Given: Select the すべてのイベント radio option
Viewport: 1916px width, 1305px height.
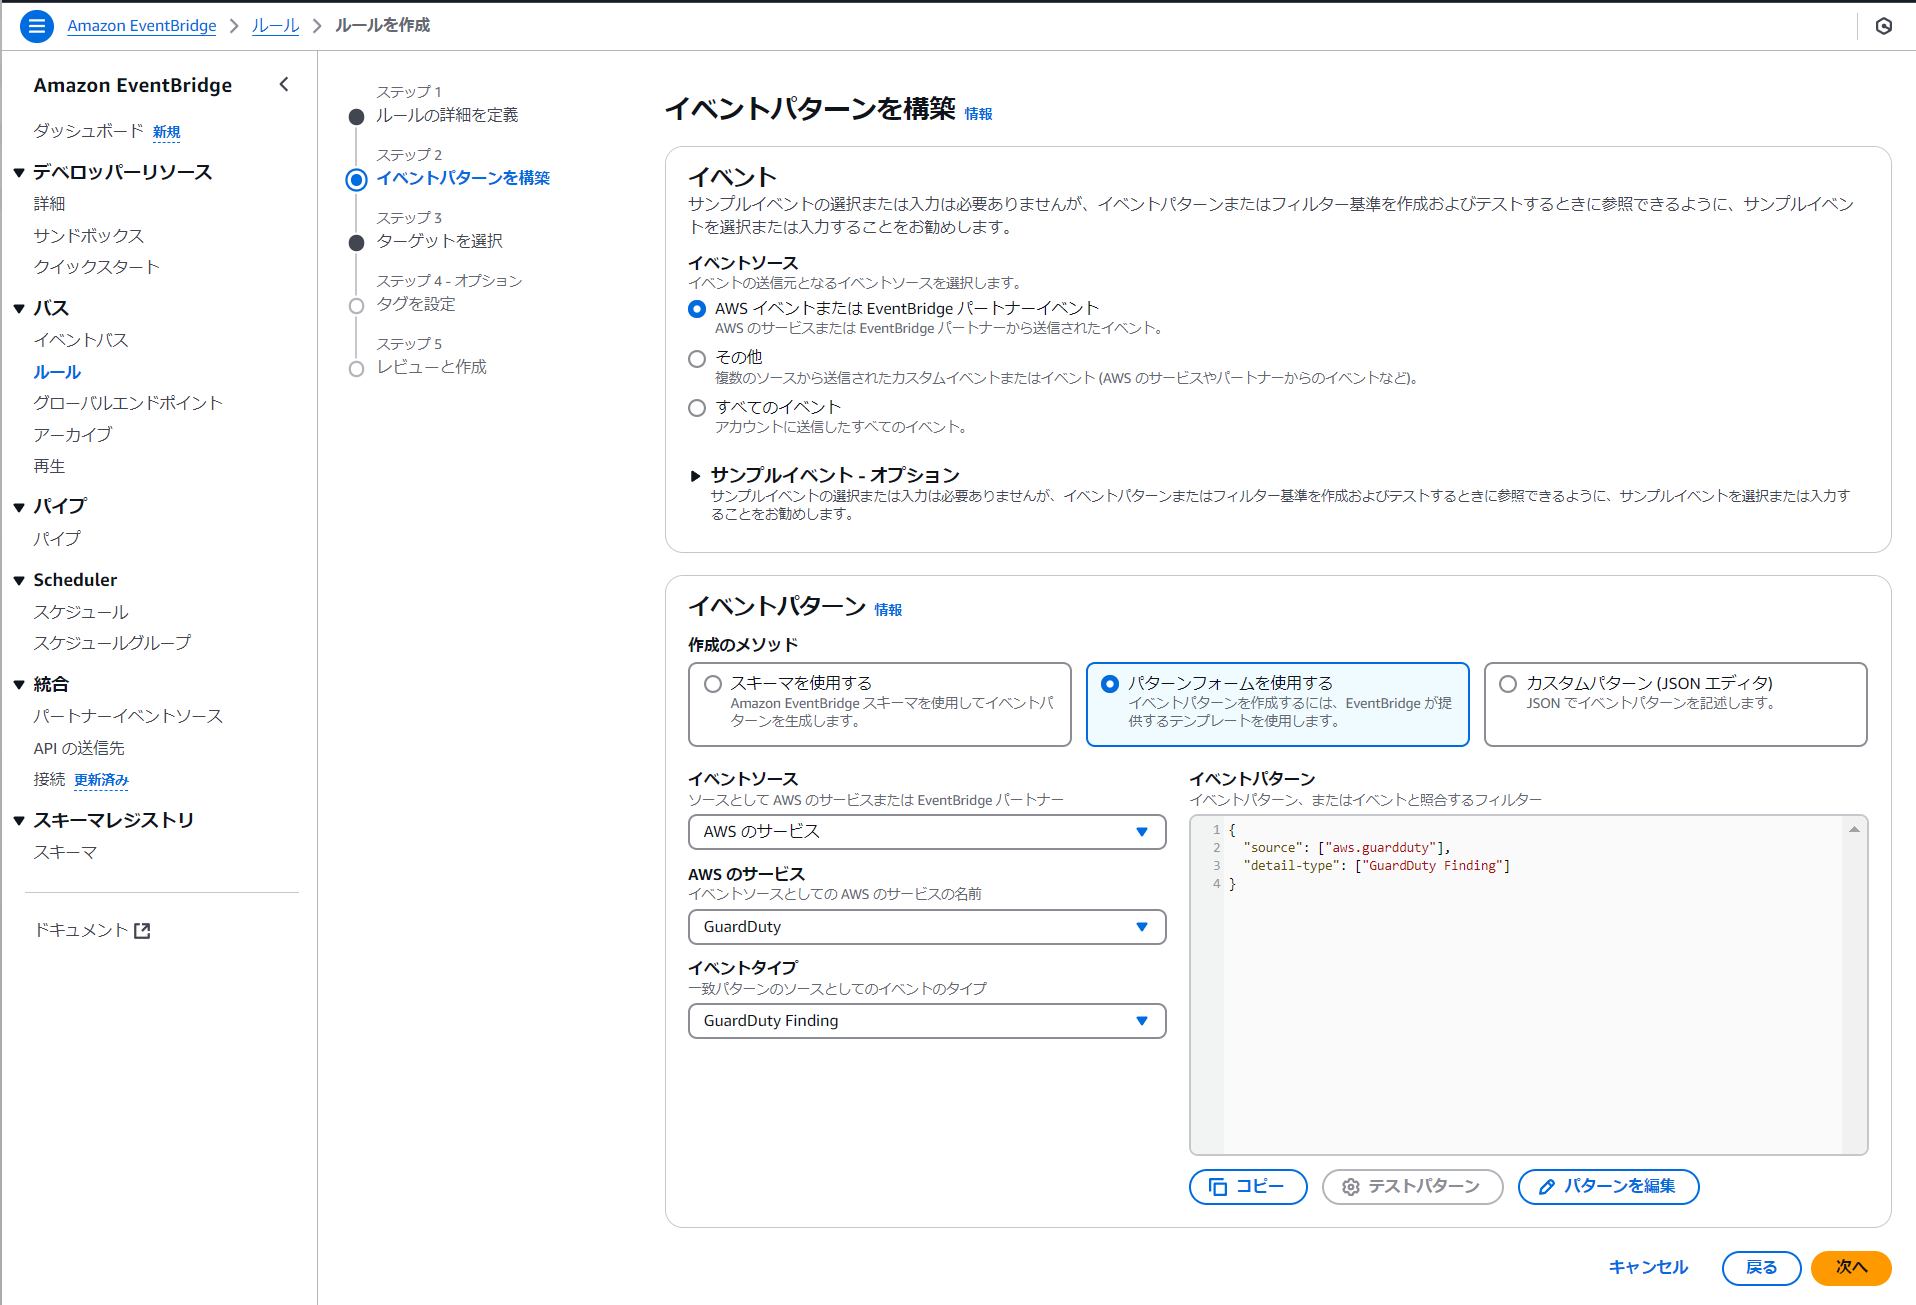Looking at the screenshot, I should (x=697, y=408).
